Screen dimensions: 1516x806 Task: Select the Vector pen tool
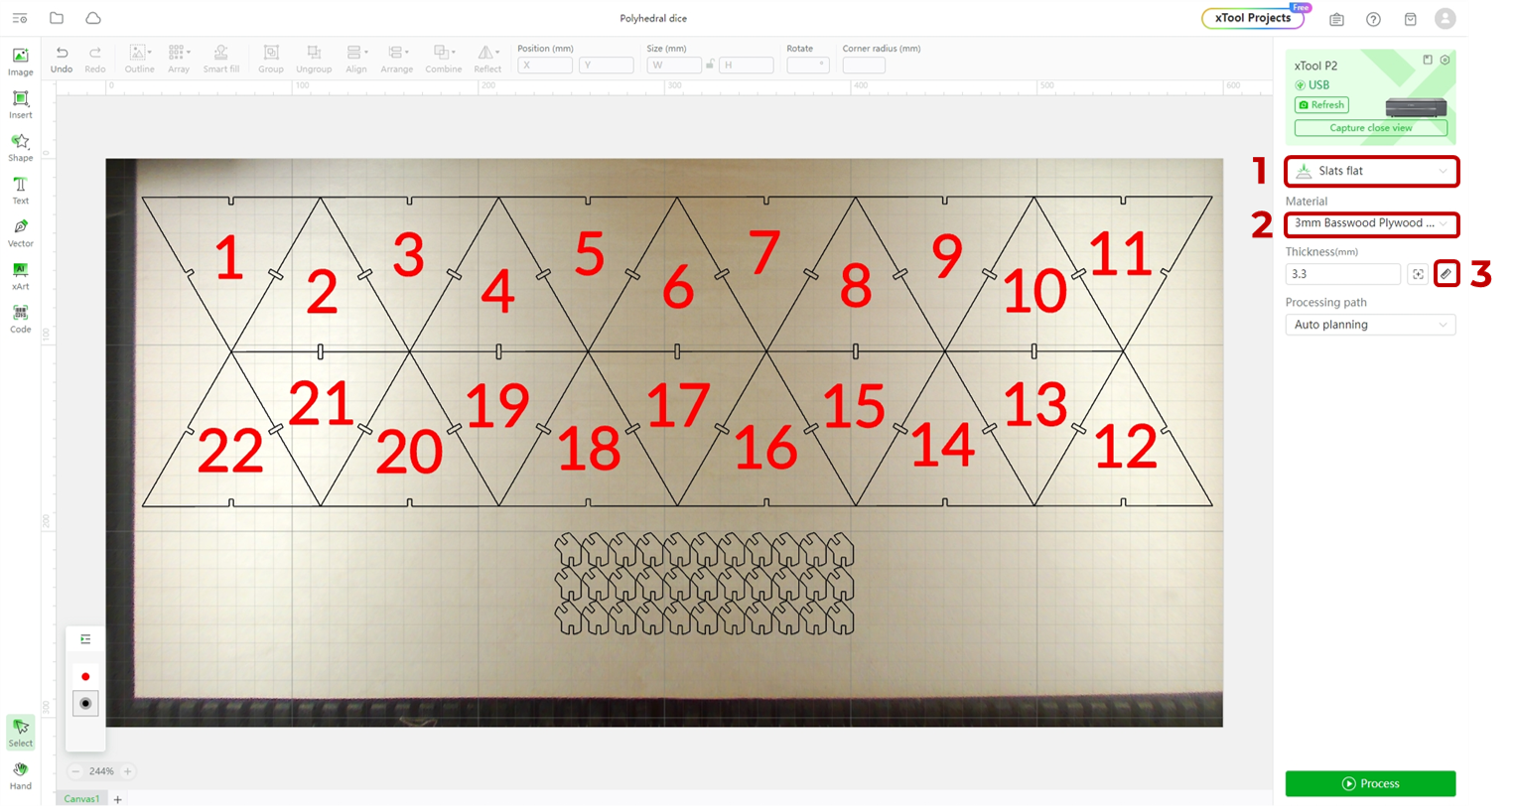20,233
